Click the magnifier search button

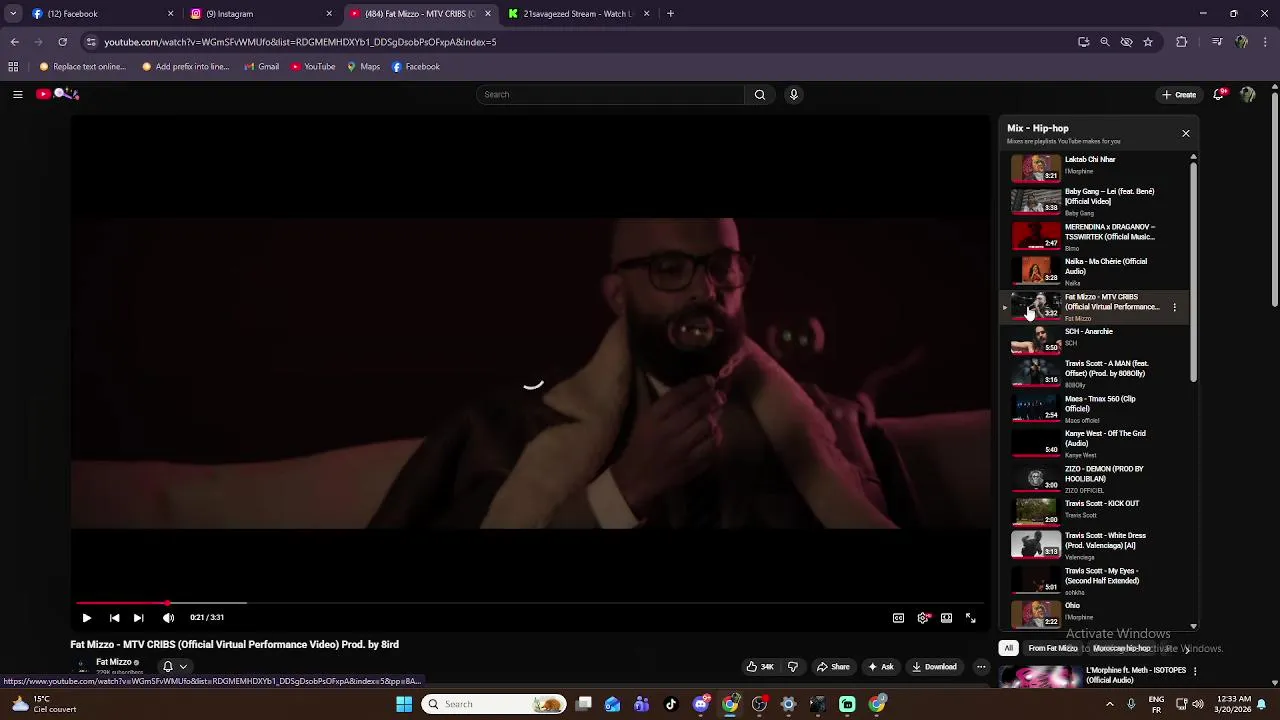tap(760, 94)
